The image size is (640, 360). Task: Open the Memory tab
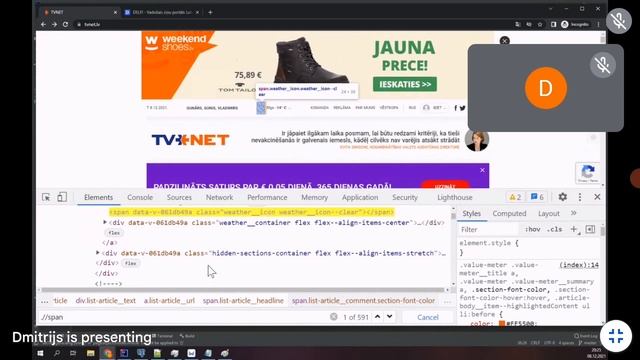tap(314, 197)
